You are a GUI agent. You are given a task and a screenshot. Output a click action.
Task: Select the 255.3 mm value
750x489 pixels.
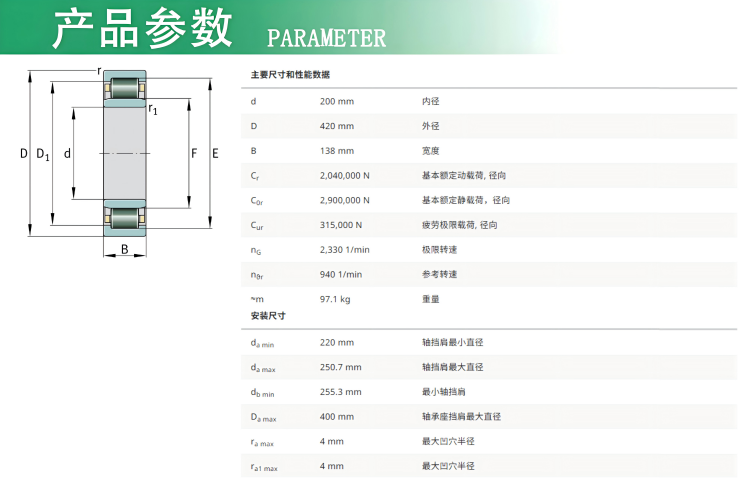tap(340, 392)
